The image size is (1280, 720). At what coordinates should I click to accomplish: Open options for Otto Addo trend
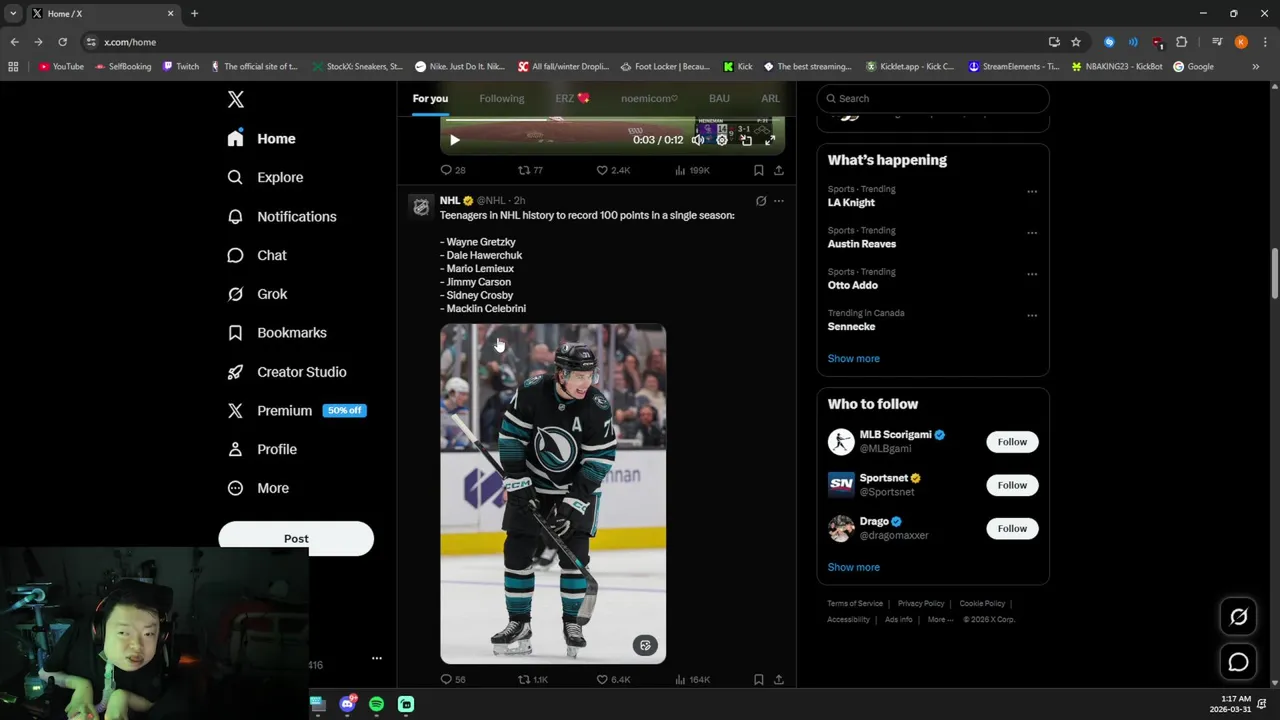(1032, 273)
